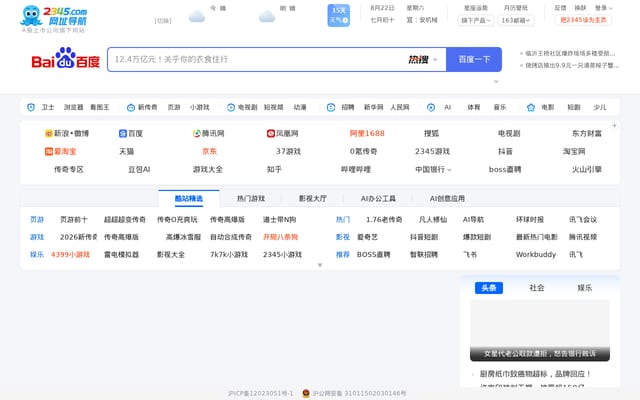
Task: Open the 爱奇艺 link
Action: (x=367, y=237)
